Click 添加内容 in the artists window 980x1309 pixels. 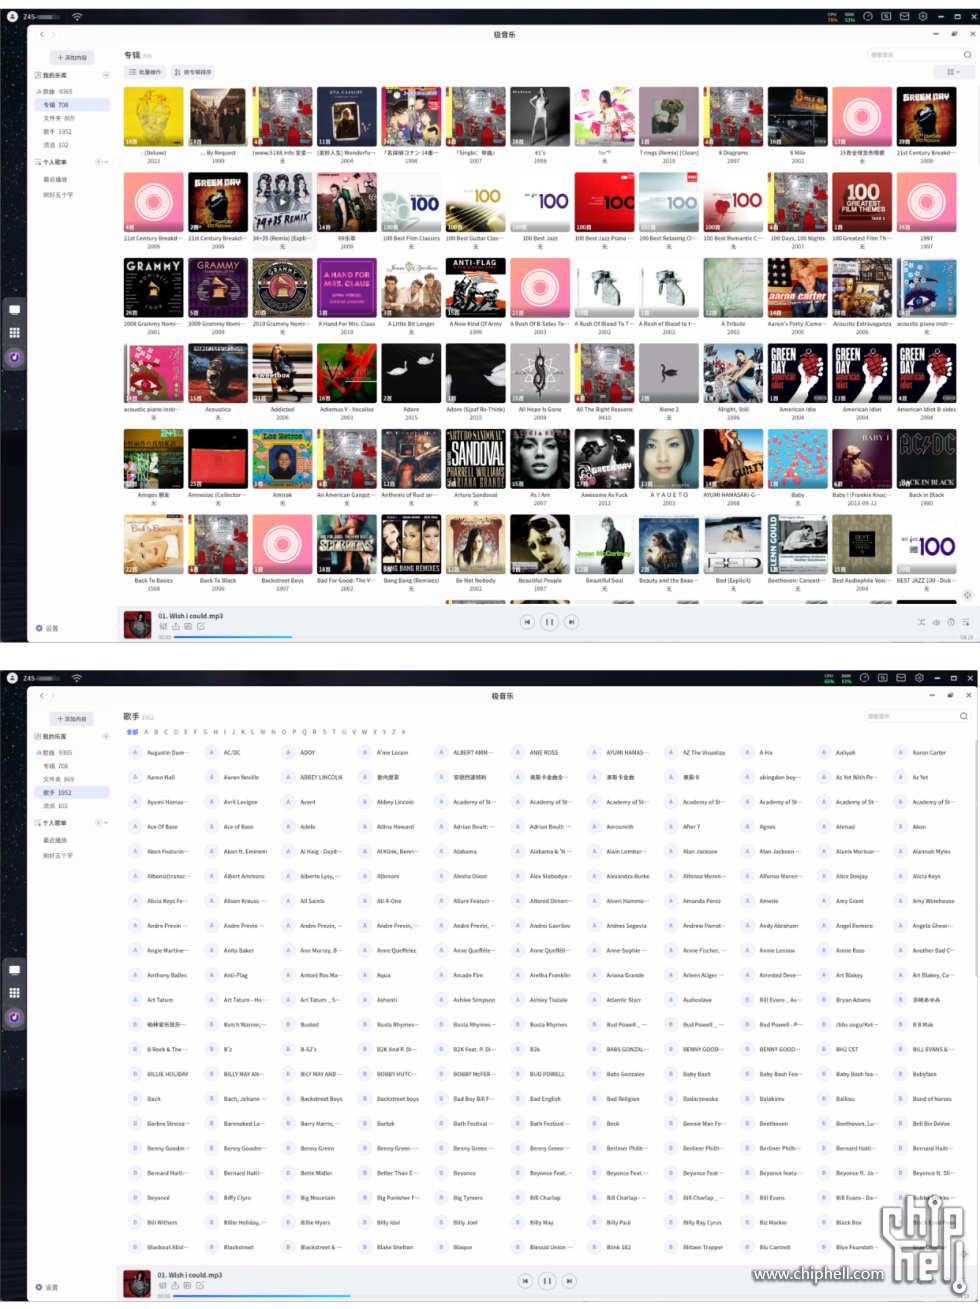pyautogui.click(x=73, y=718)
